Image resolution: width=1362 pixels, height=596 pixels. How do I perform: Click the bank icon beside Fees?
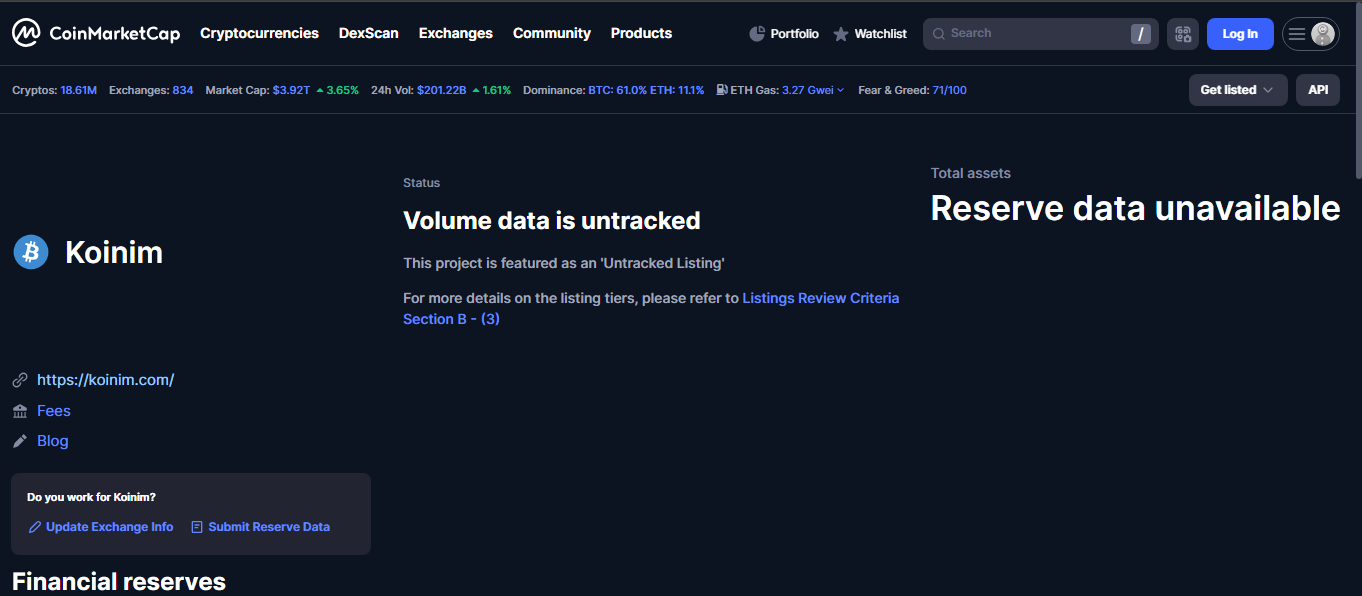(x=20, y=411)
